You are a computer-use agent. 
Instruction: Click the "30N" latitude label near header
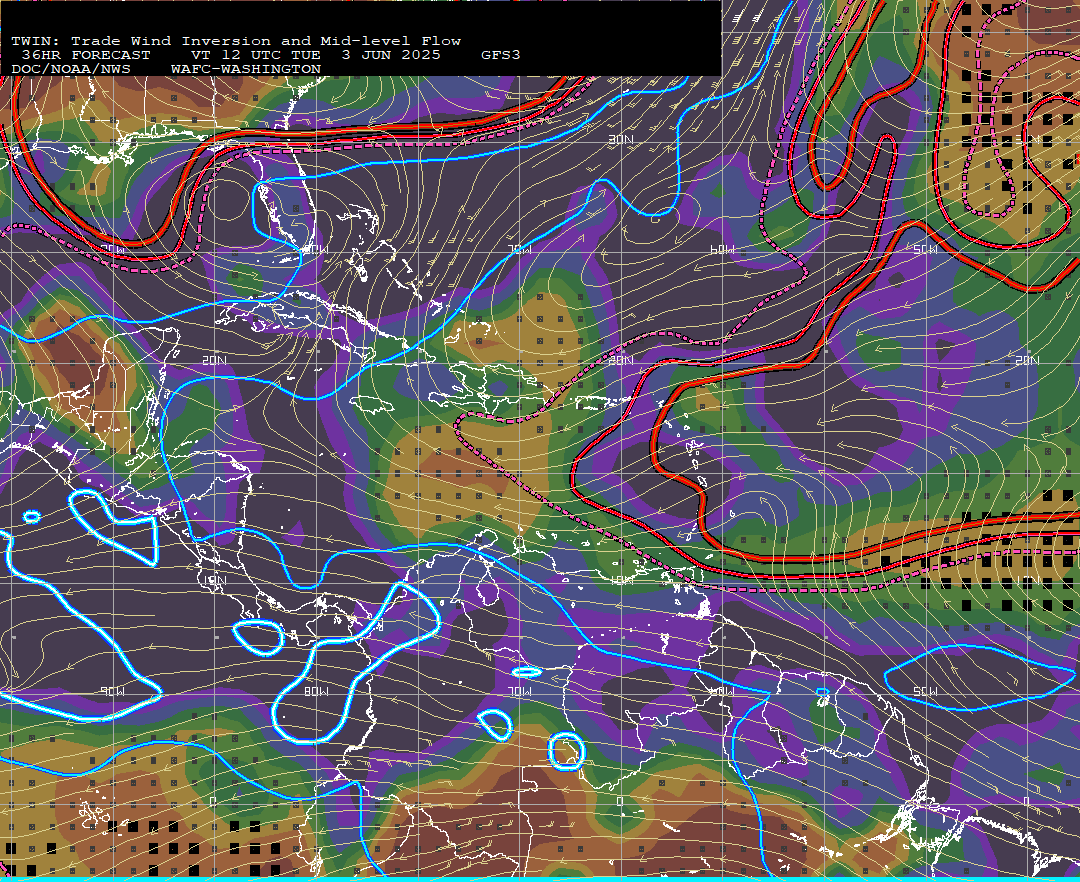tap(621, 140)
